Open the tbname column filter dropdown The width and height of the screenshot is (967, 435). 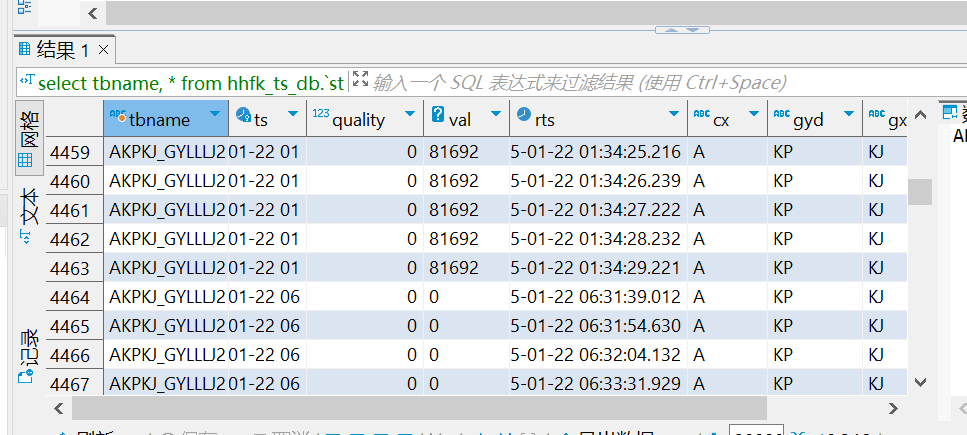(213, 115)
